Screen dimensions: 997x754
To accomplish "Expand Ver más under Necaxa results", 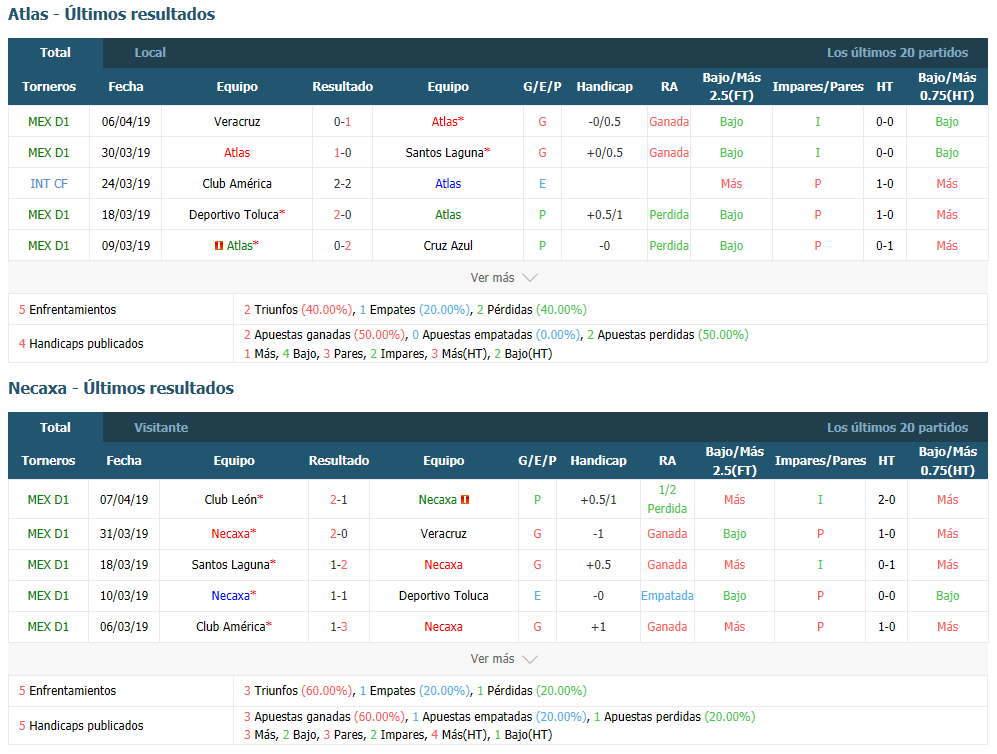I will click(504, 659).
